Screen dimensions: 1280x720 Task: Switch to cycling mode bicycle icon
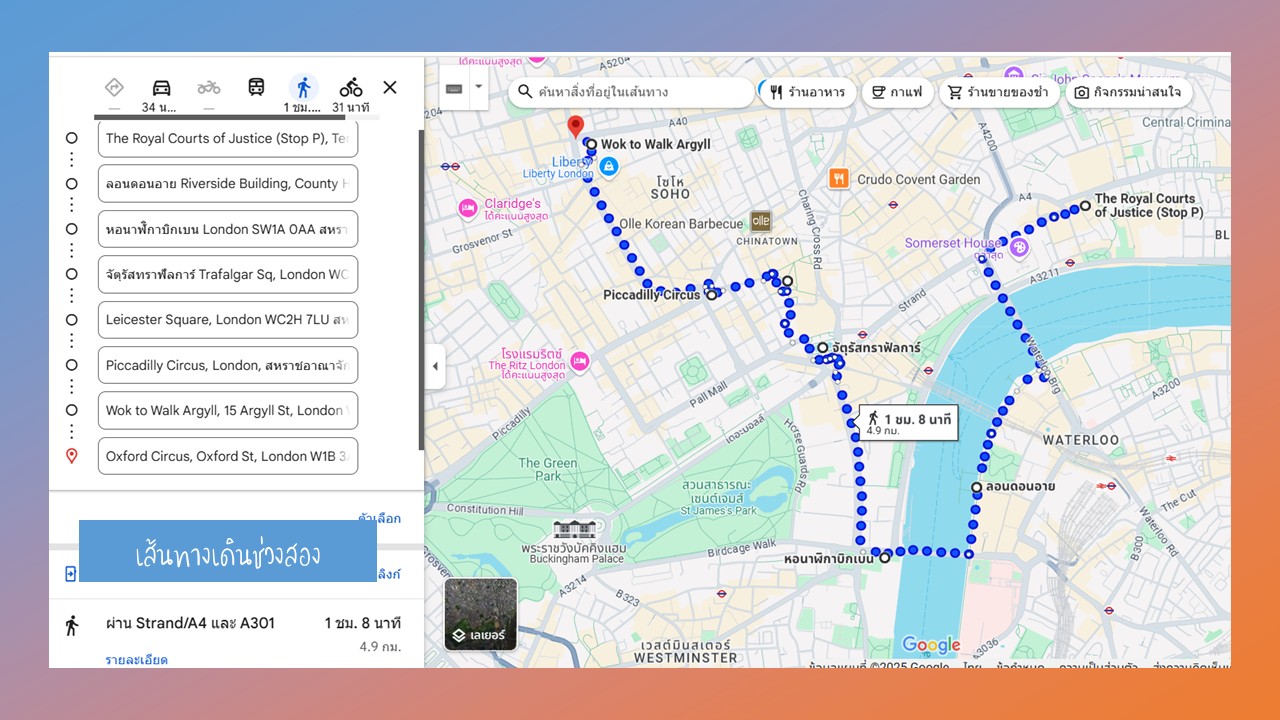point(351,87)
